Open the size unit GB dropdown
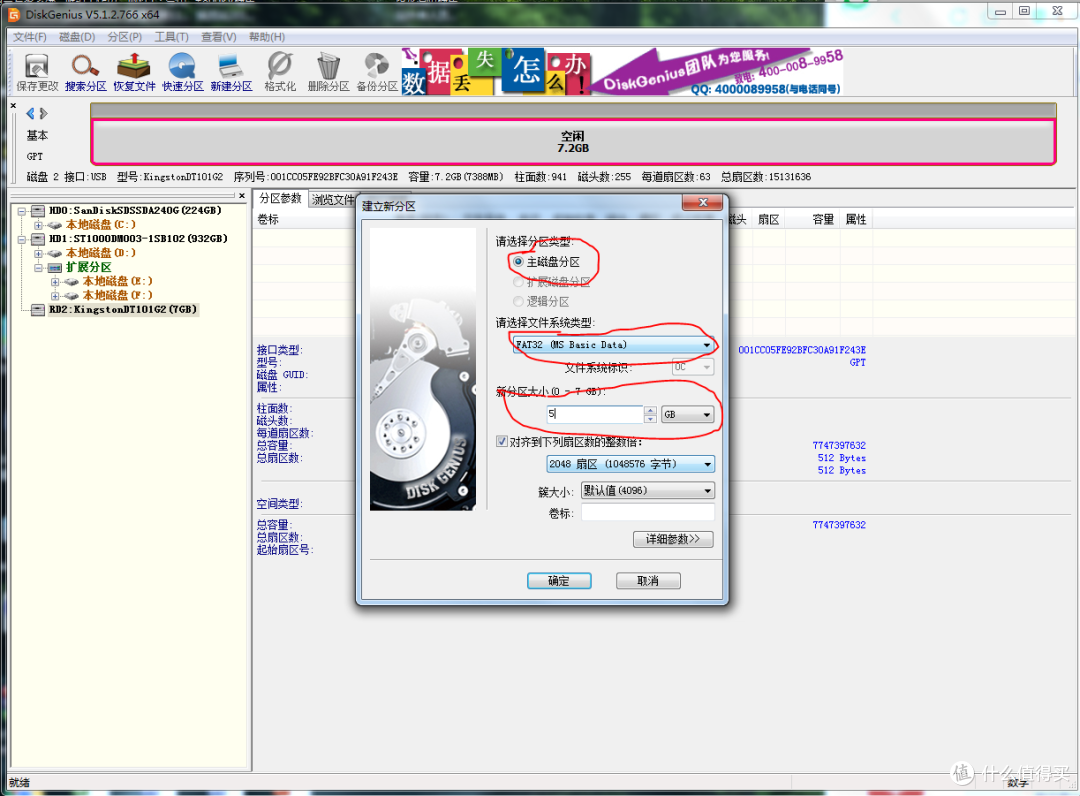1080x796 pixels. pyautogui.click(x=687, y=415)
